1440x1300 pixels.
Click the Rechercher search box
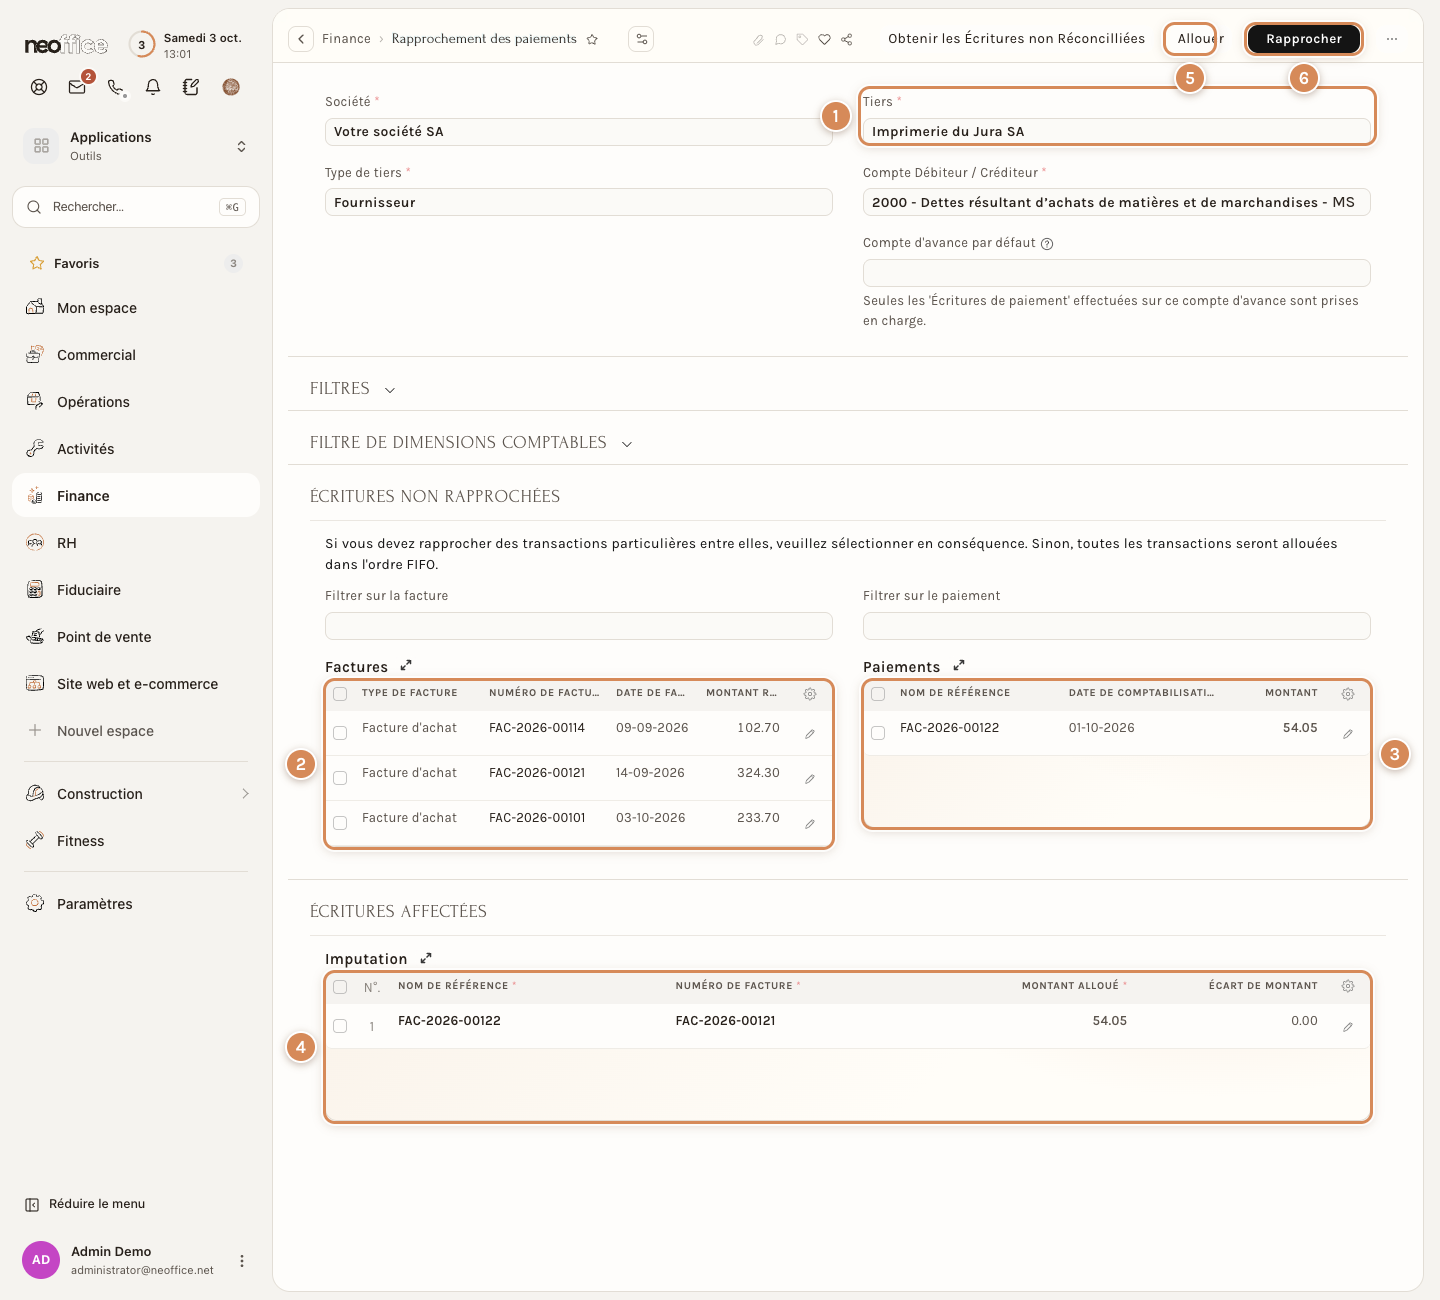coord(136,207)
